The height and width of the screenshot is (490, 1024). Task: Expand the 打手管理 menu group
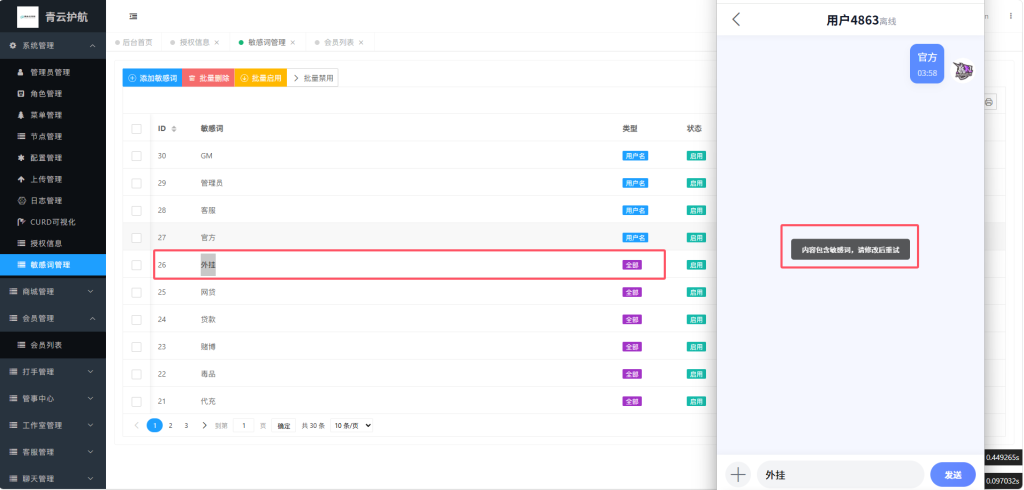point(53,372)
